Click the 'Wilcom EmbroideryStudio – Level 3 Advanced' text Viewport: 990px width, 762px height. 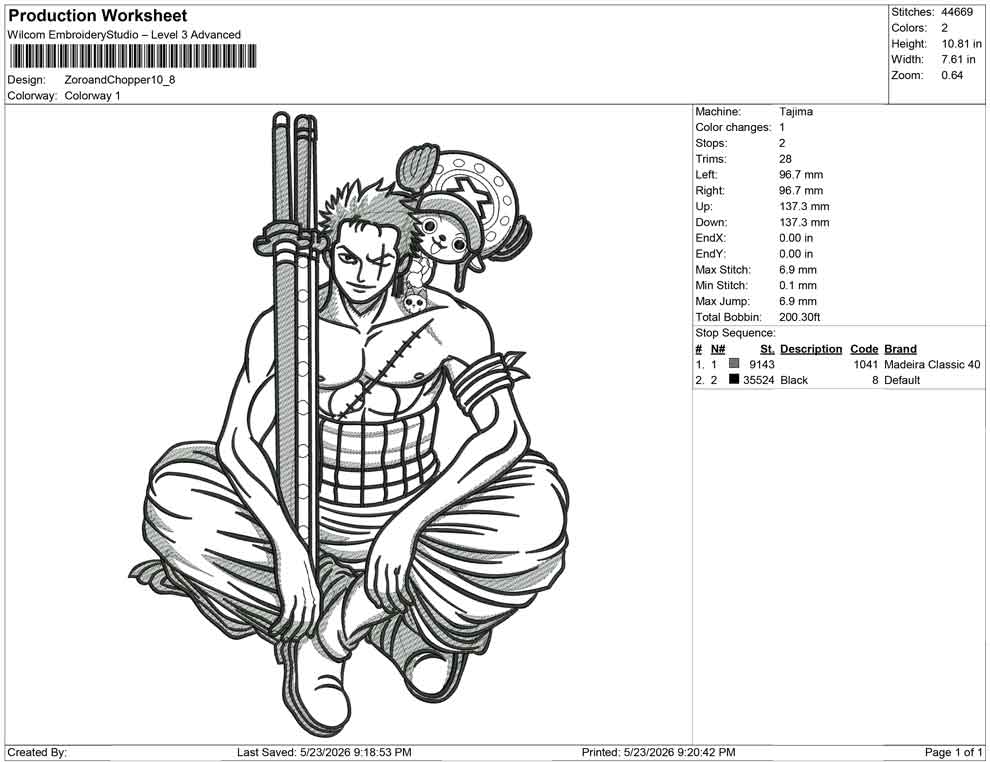[x=124, y=35]
